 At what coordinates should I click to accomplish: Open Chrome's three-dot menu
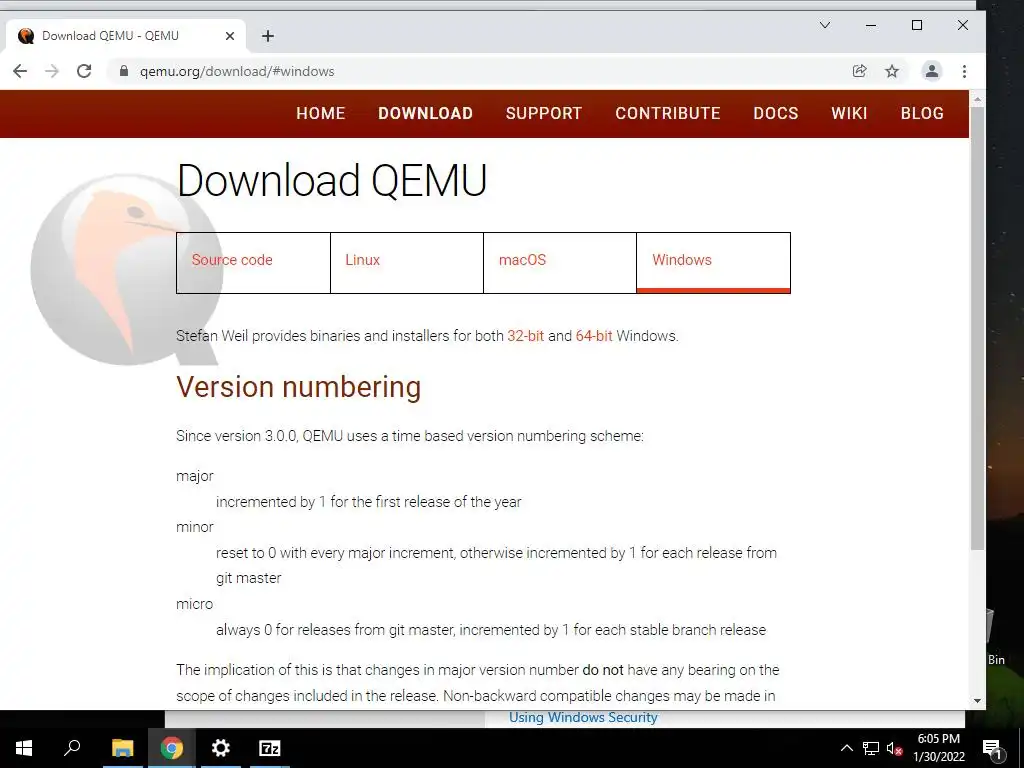[x=965, y=71]
